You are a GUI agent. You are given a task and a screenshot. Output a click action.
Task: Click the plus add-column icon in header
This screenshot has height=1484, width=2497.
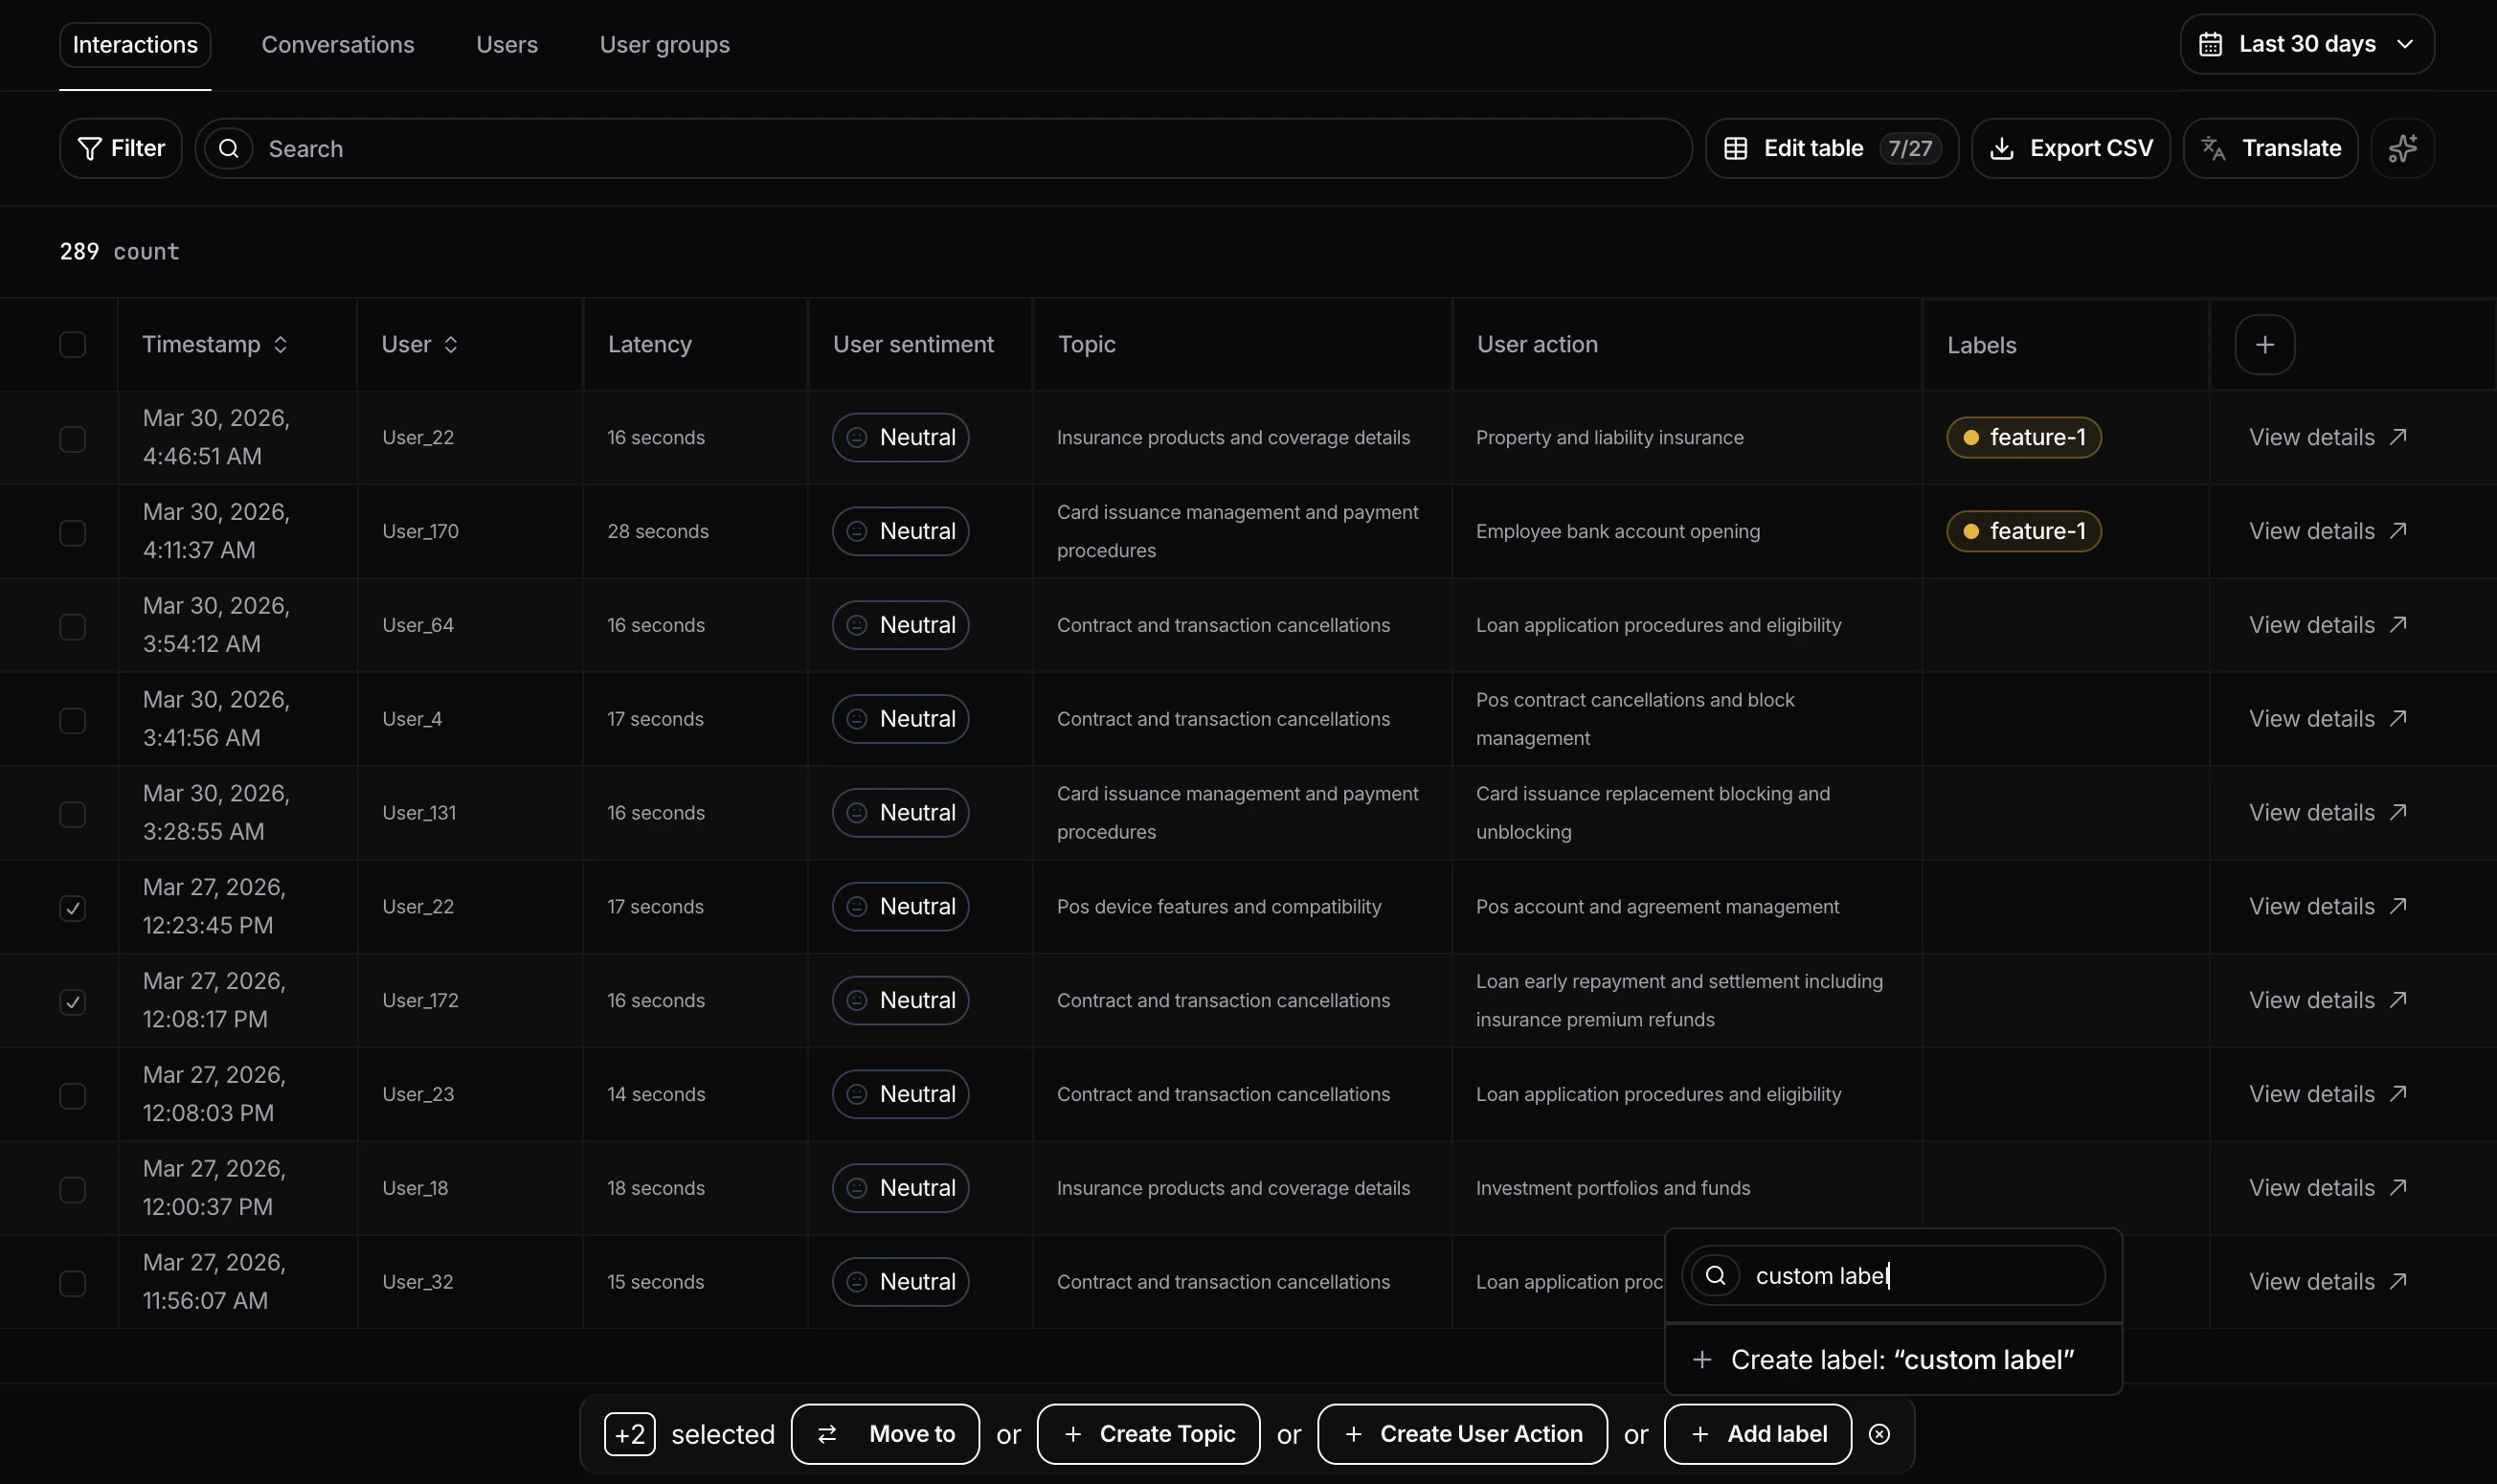2264,345
